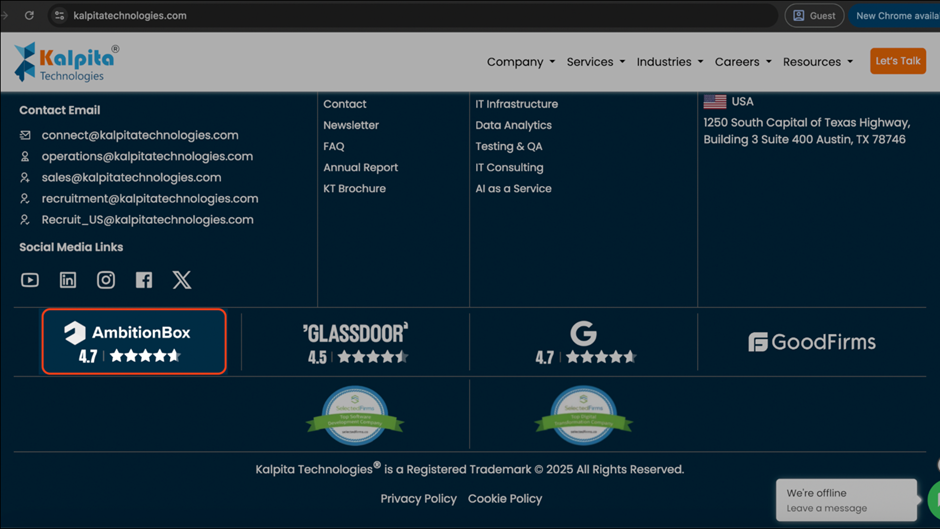Click the Annual Report footer link
Viewport: 940px width, 529px height.
click(360, 168)
